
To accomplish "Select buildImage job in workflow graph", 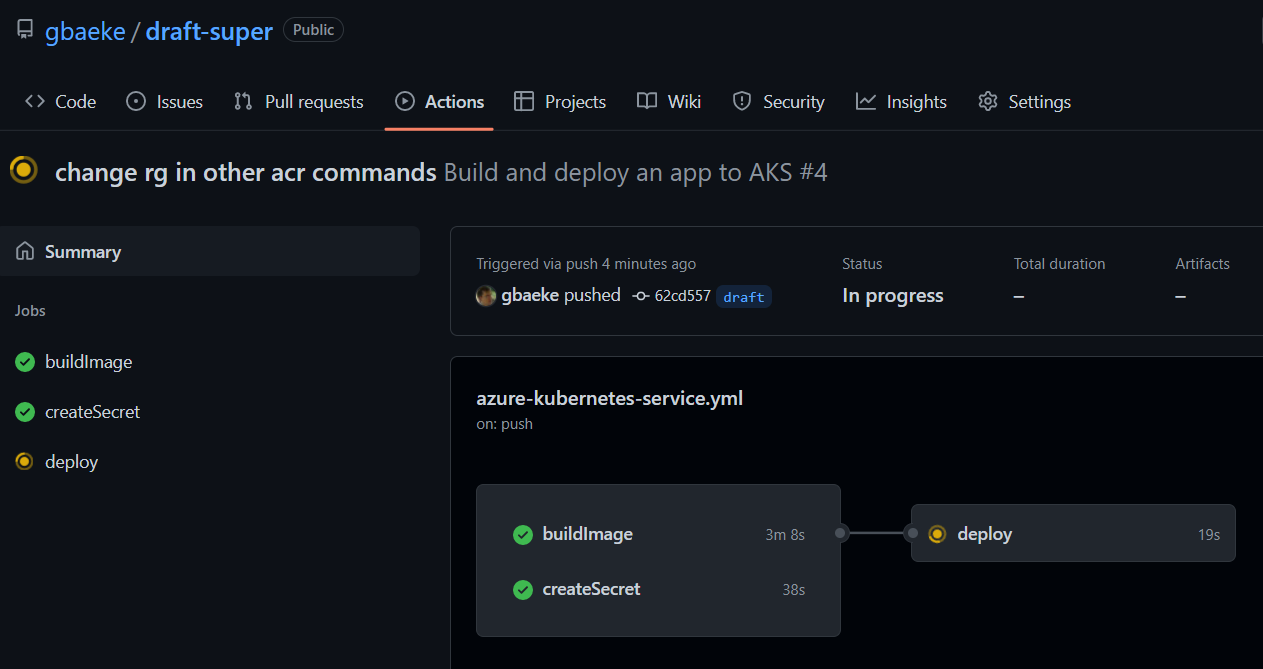I will 587,534.
